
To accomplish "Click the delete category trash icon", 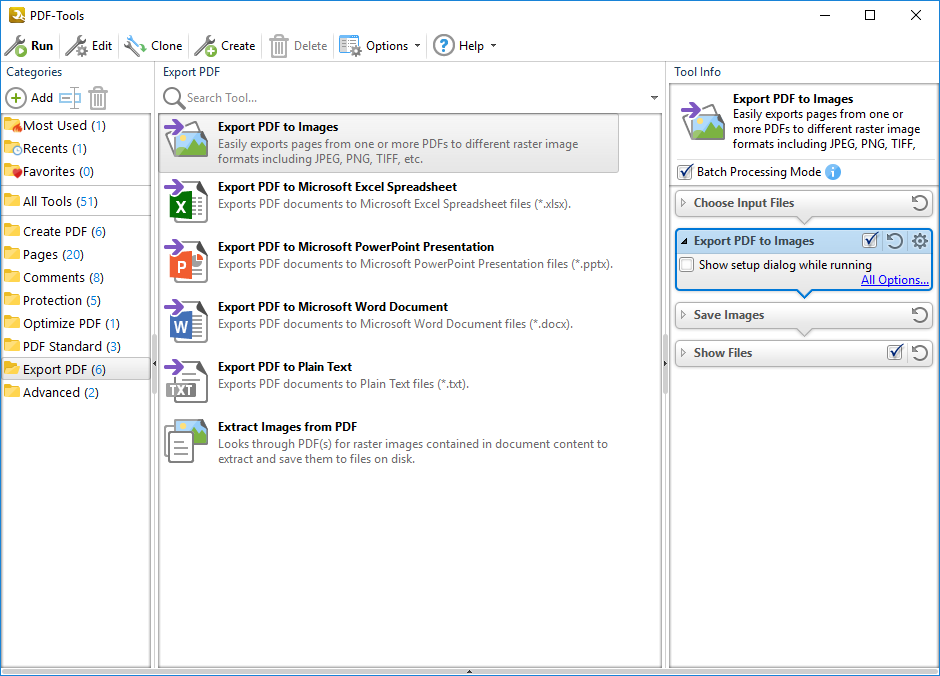I will coord(98,98).
